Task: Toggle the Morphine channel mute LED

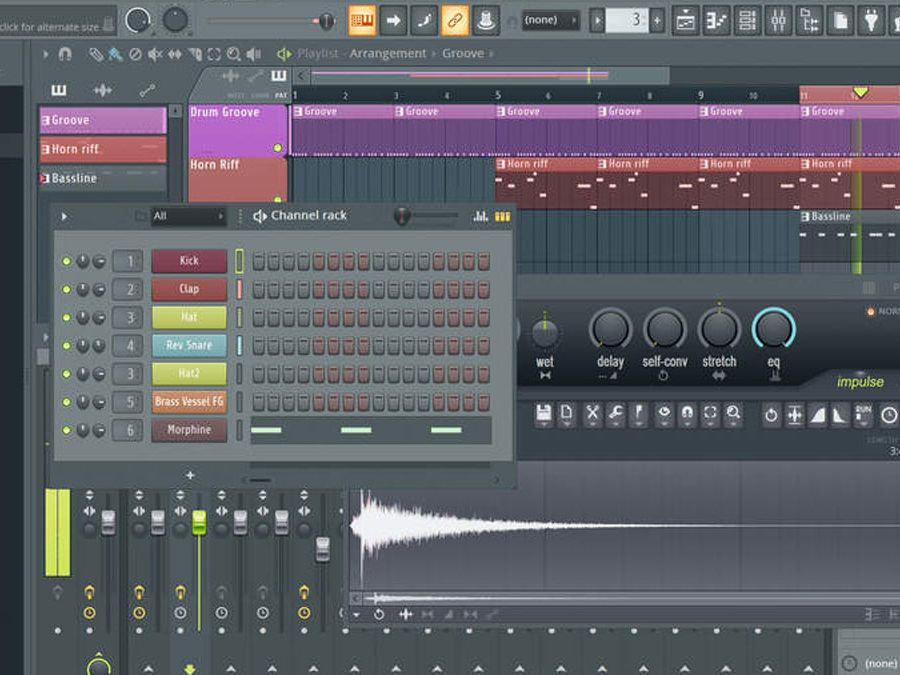Action: (x=66, y=430)
